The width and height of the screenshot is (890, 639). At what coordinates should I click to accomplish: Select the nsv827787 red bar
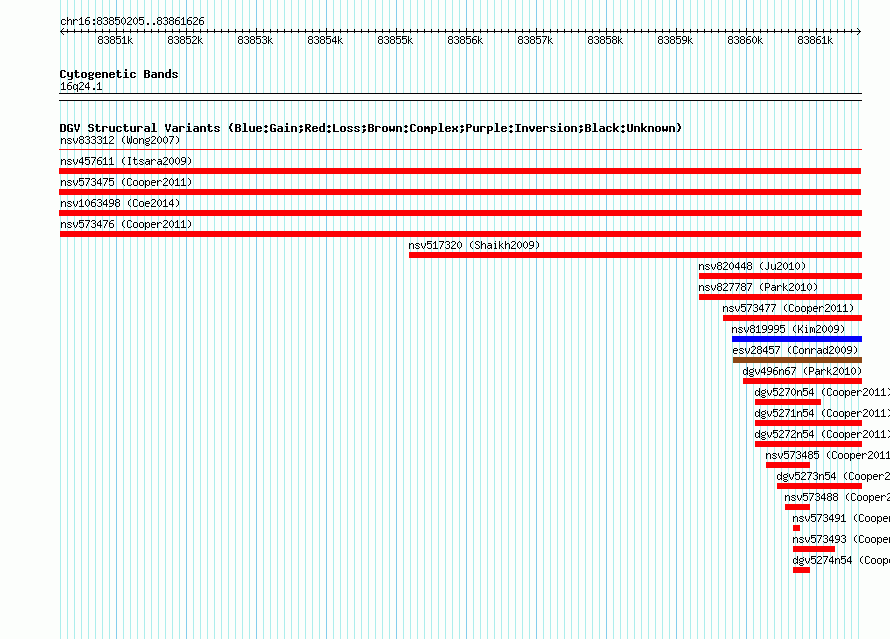click(780, 297)
